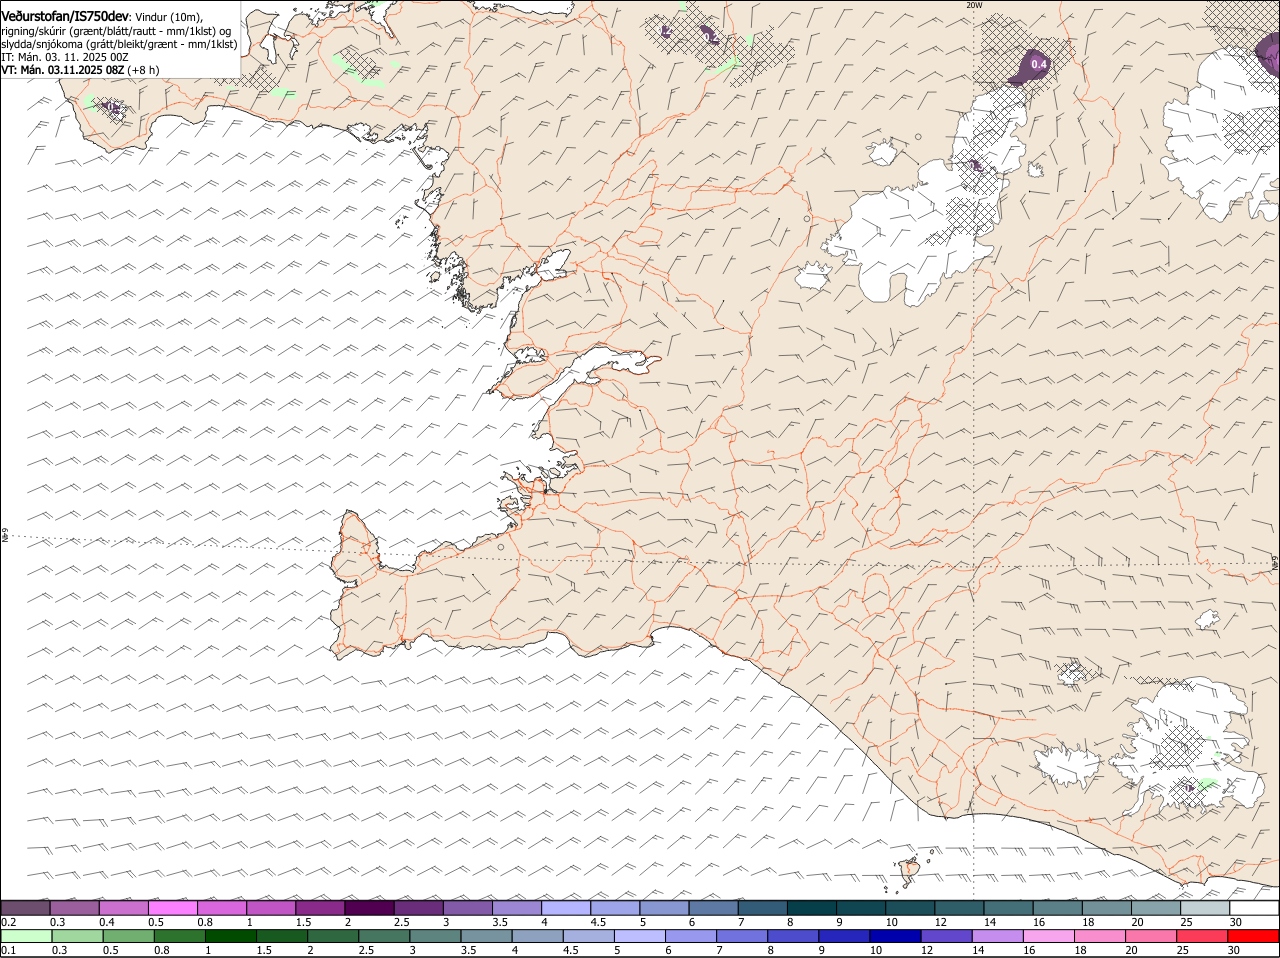Pick the bright pink 0.5 swatch in upper legend row
1280x958 pixels.
point(172,907)
